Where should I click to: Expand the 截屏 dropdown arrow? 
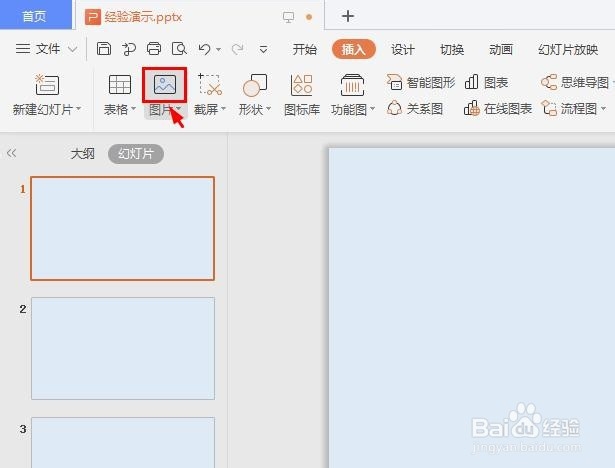pyautogui.click(x=224, y=109)
